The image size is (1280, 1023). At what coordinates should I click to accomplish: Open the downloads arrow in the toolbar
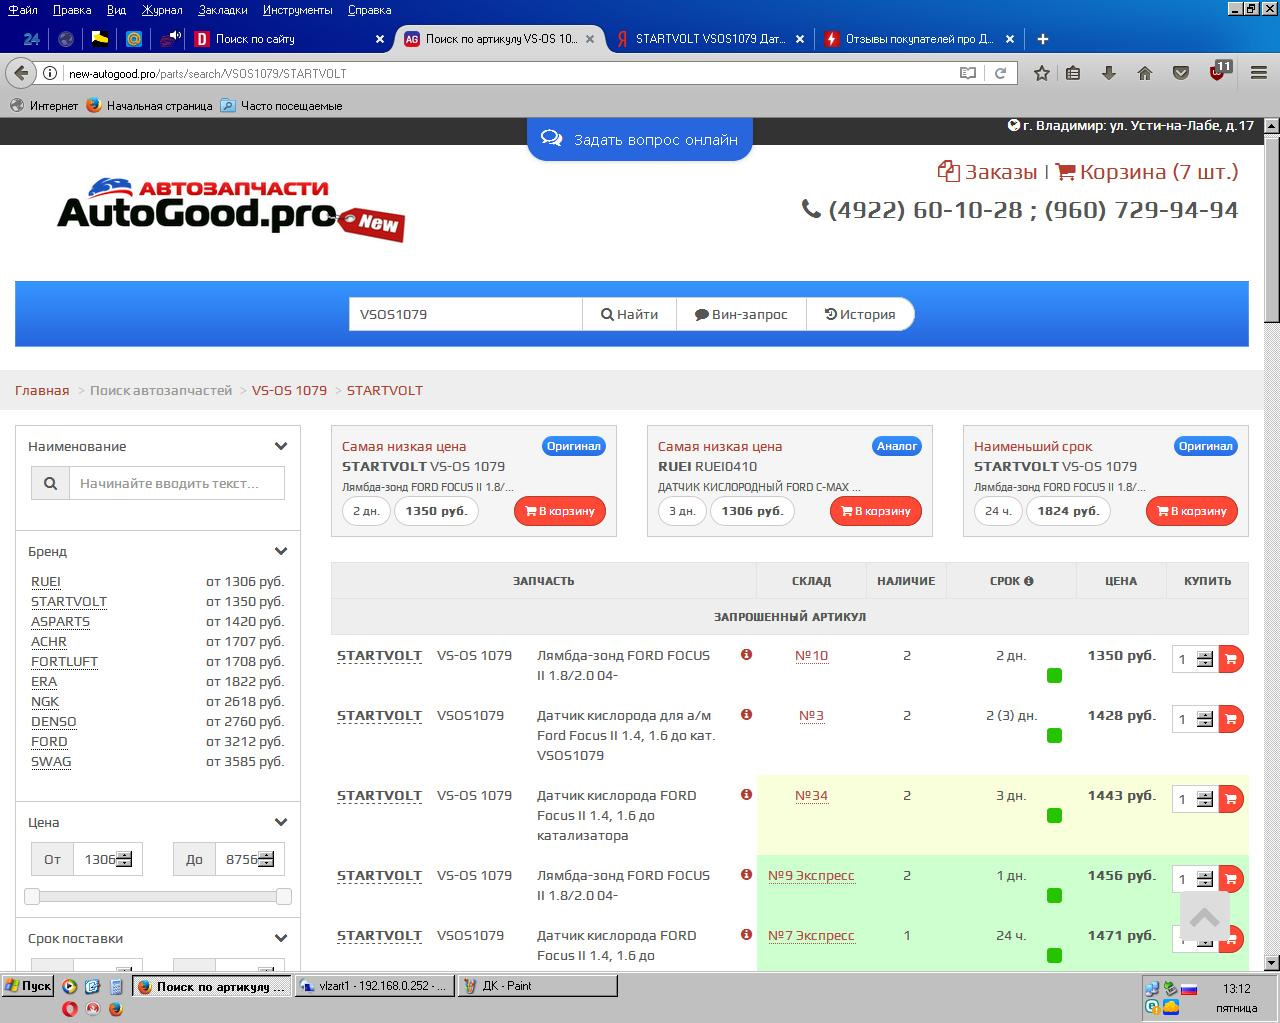[x=1108, y=73]
